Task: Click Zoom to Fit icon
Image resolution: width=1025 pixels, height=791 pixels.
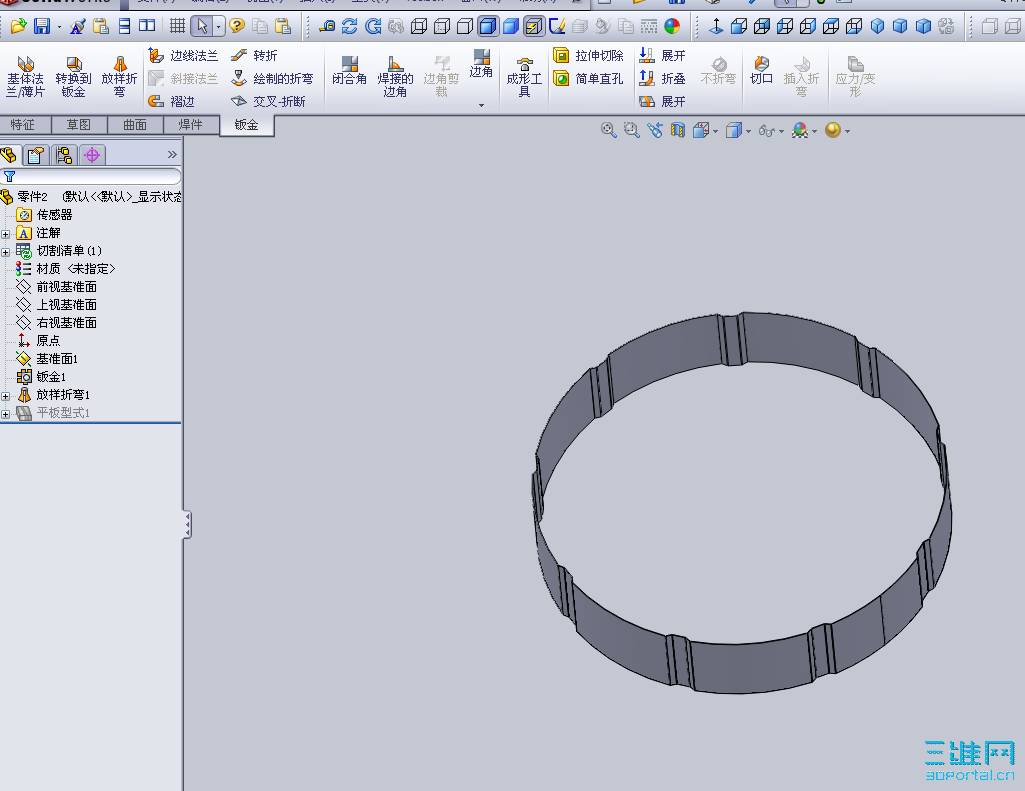Action: (609, 130)
